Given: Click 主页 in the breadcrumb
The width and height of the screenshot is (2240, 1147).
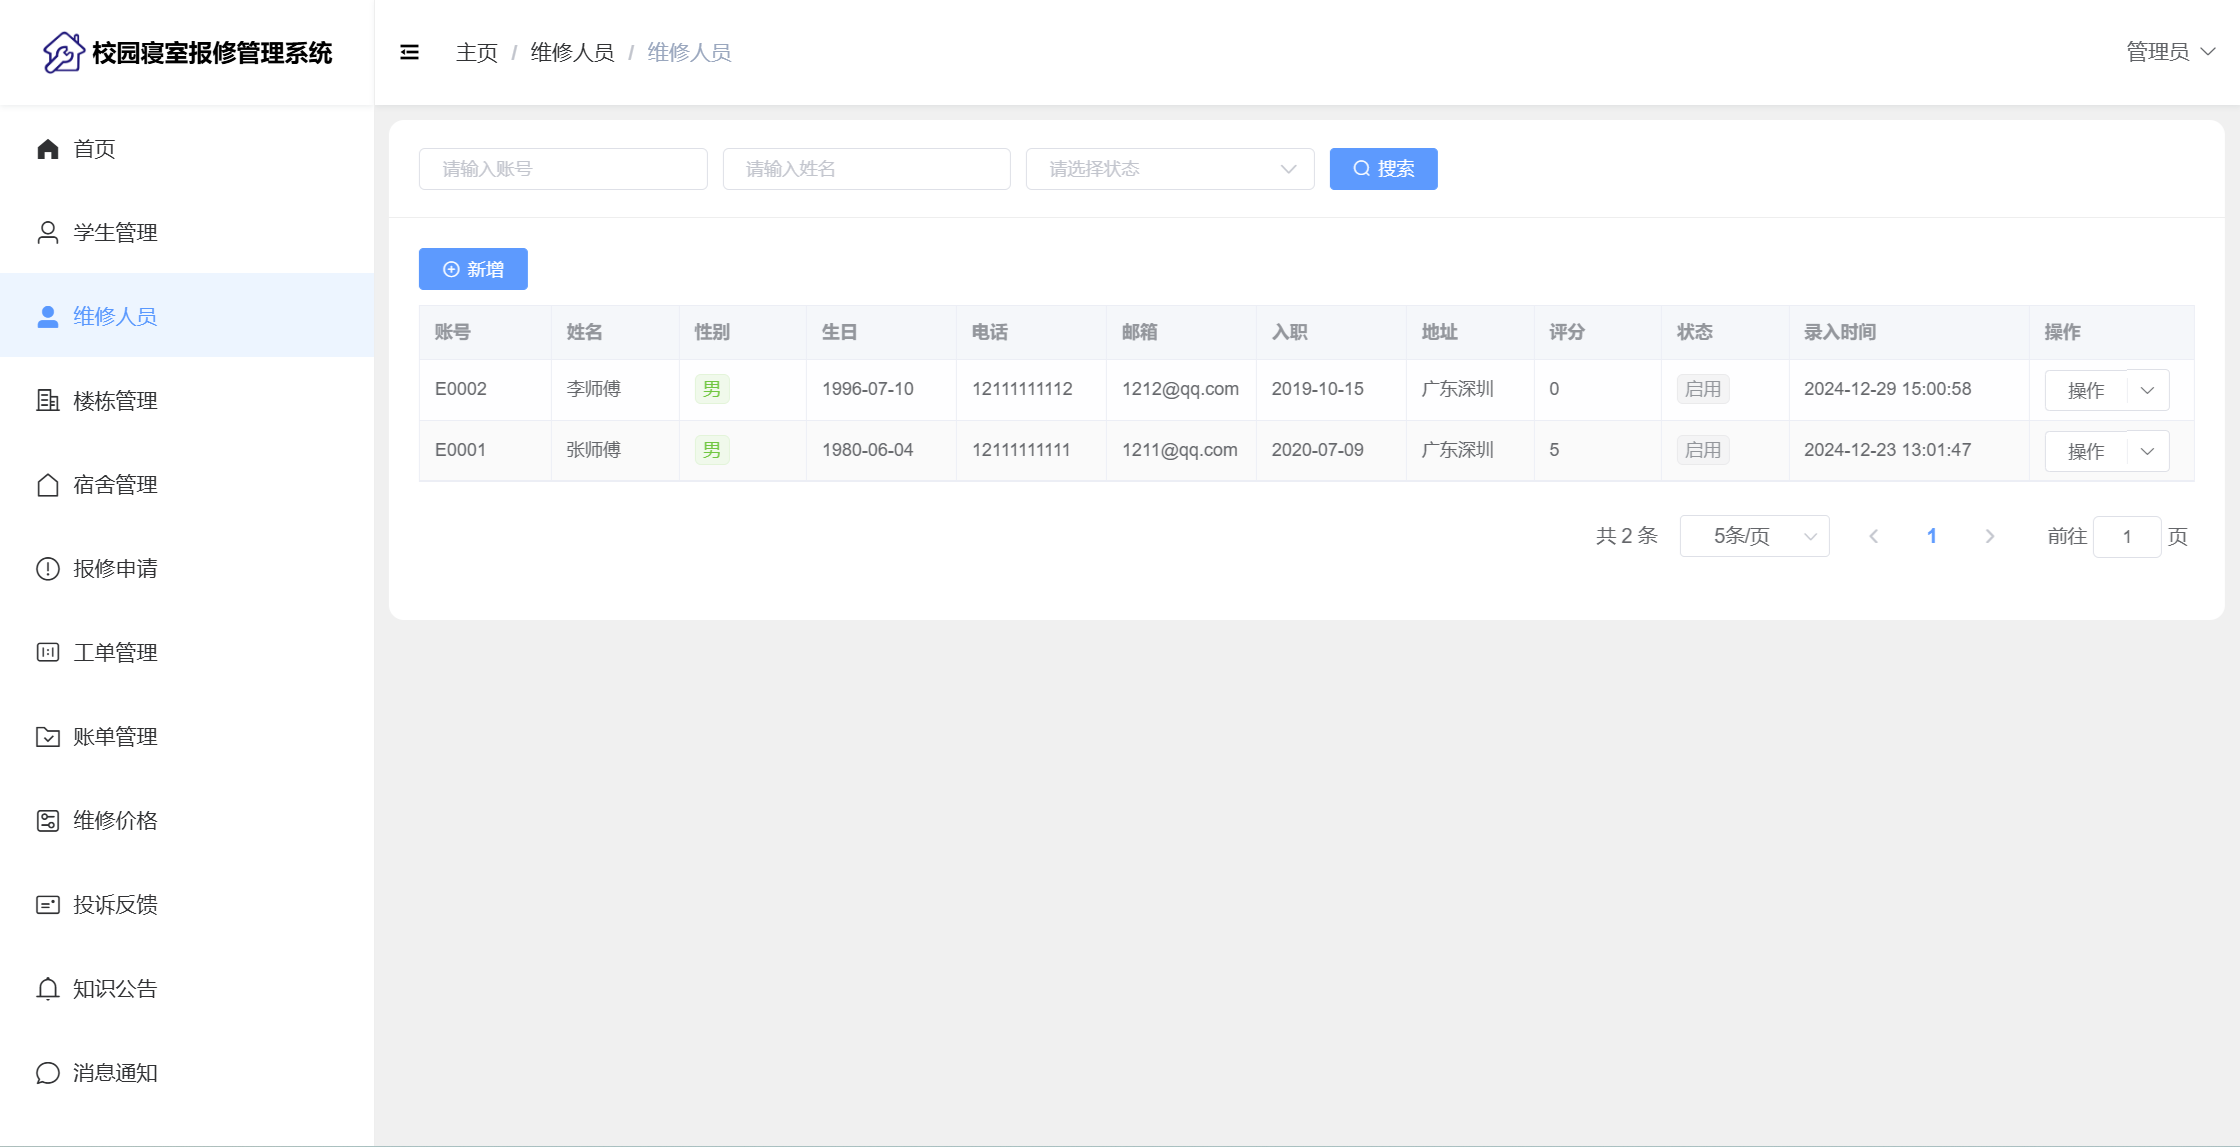Looking at the screenshot, I should 476,52.
